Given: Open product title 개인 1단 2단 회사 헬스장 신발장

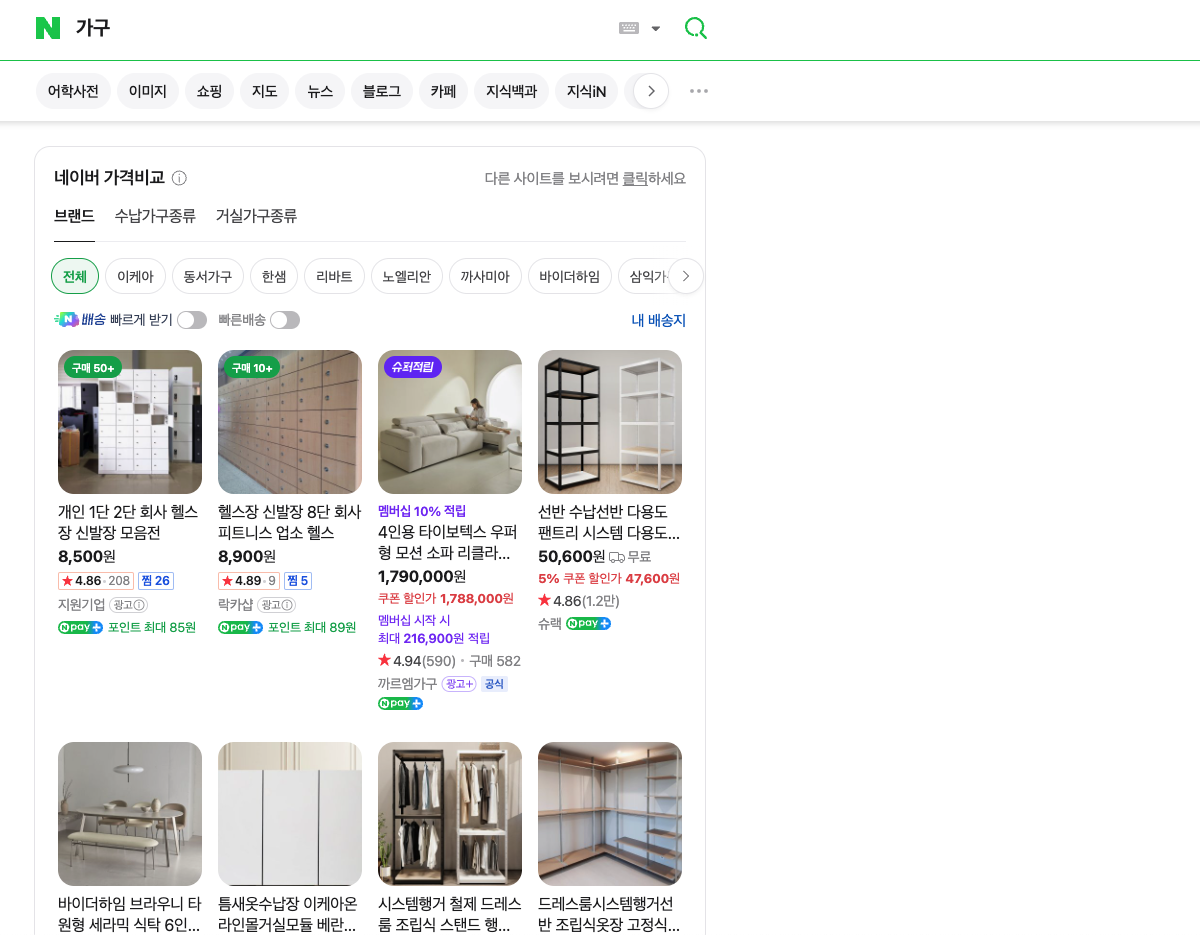Looking at the screenshot, I should tap(129, 522).
